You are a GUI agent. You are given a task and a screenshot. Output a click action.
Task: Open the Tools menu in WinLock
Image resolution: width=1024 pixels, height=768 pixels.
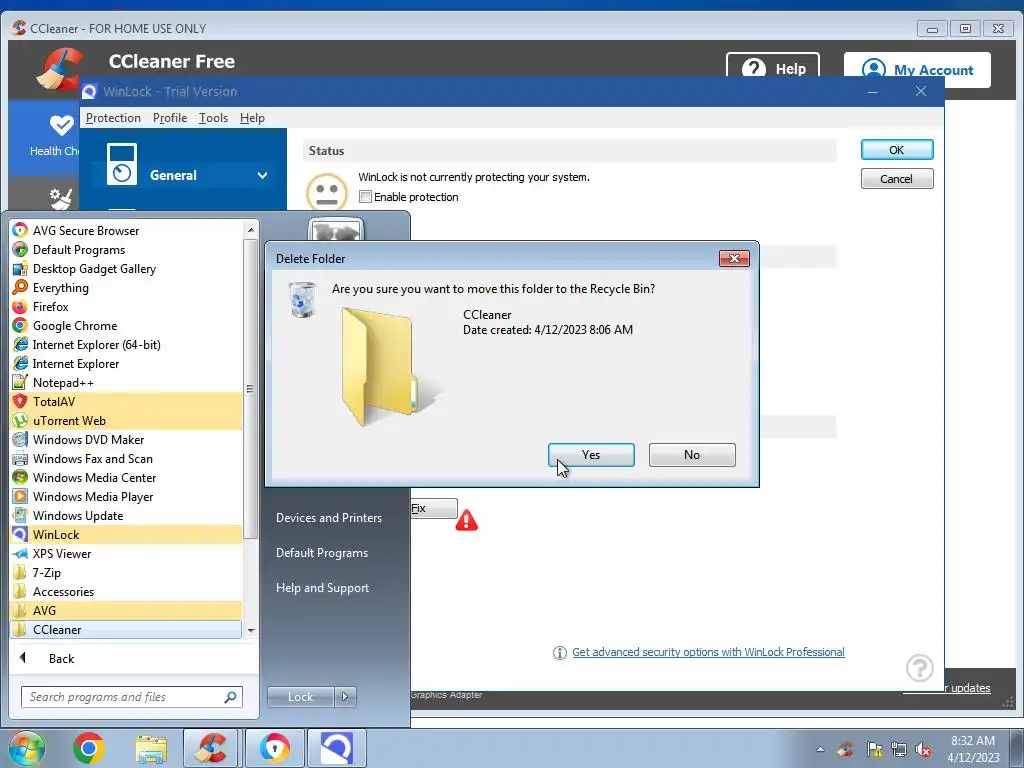213,118
